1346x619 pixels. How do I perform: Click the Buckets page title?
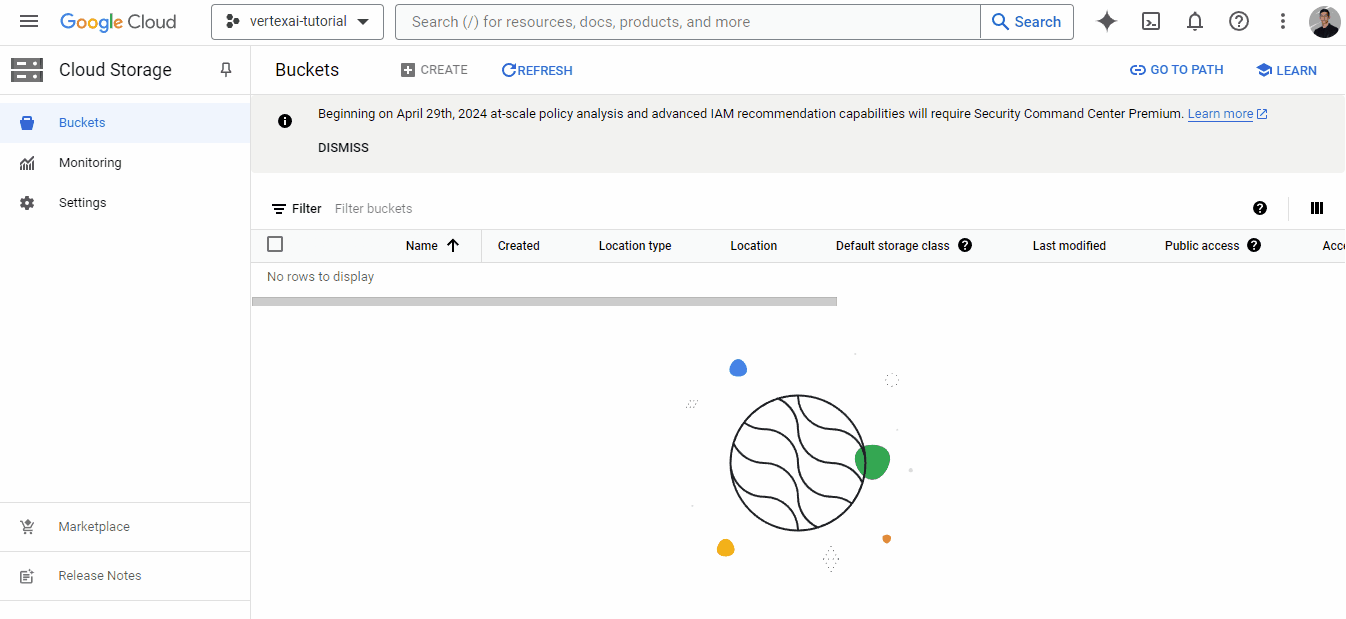pyautogui.click(x=307, y=70)
